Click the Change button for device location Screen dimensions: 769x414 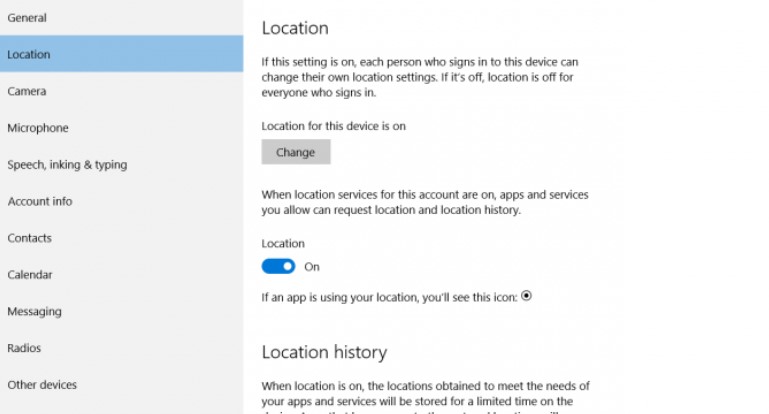296,153
